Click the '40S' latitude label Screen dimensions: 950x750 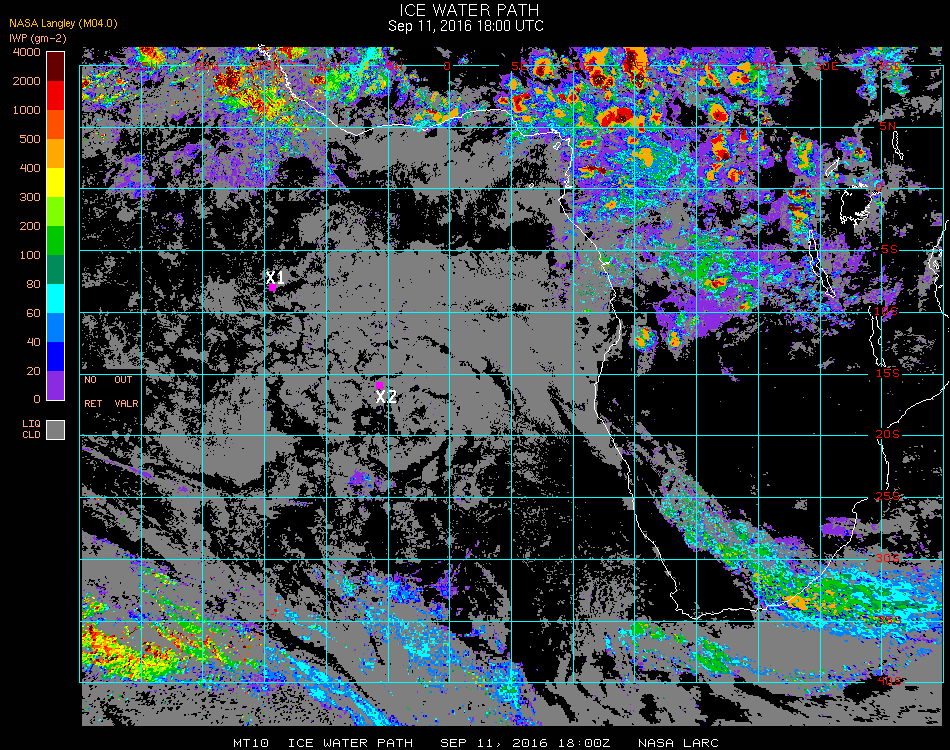890,681
